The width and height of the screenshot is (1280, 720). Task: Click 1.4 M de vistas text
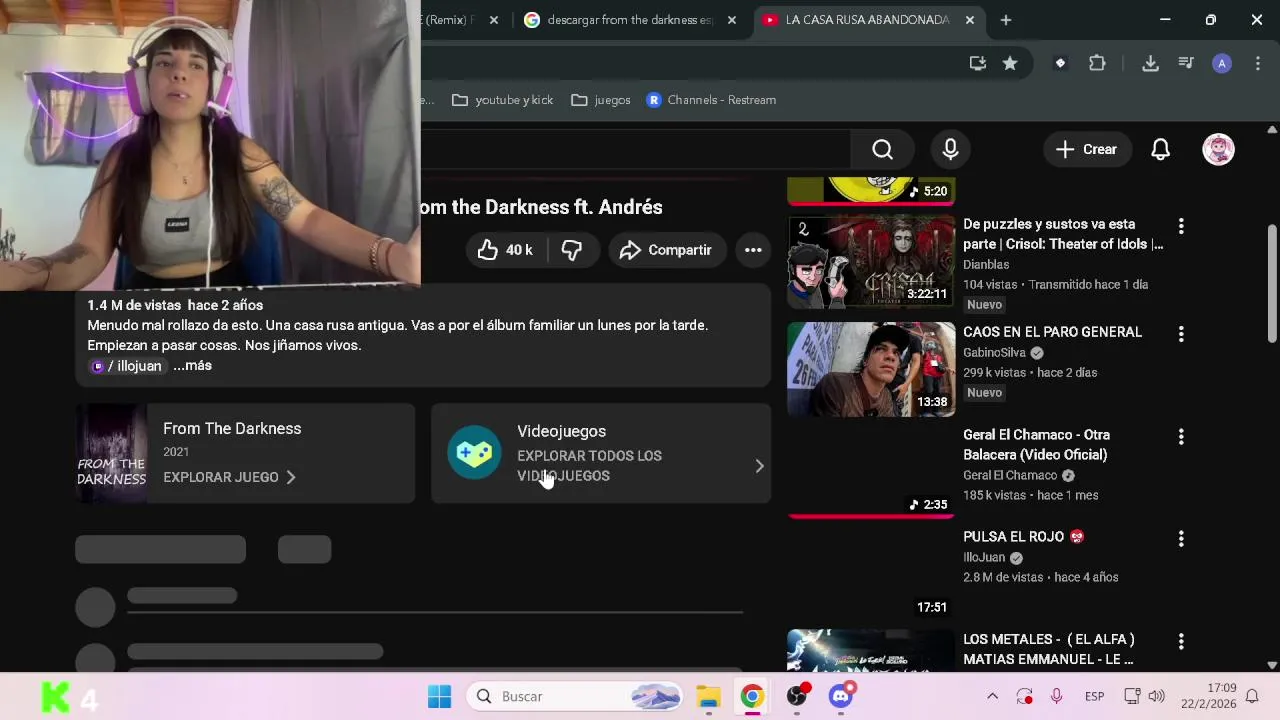(x=133, y=305)
